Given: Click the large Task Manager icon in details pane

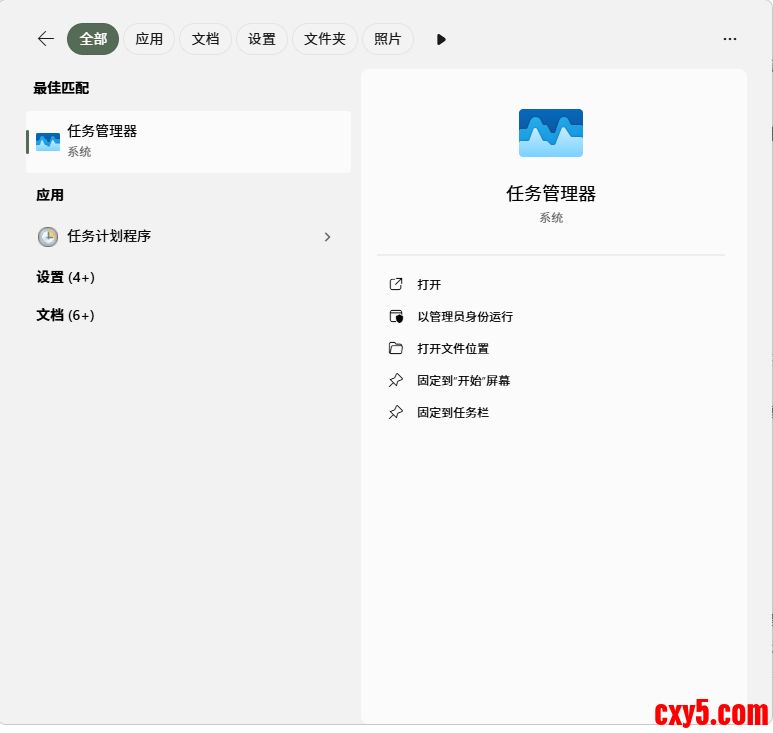Looking at the screenshot, I should pyautogui.click(x=550, y=133).
